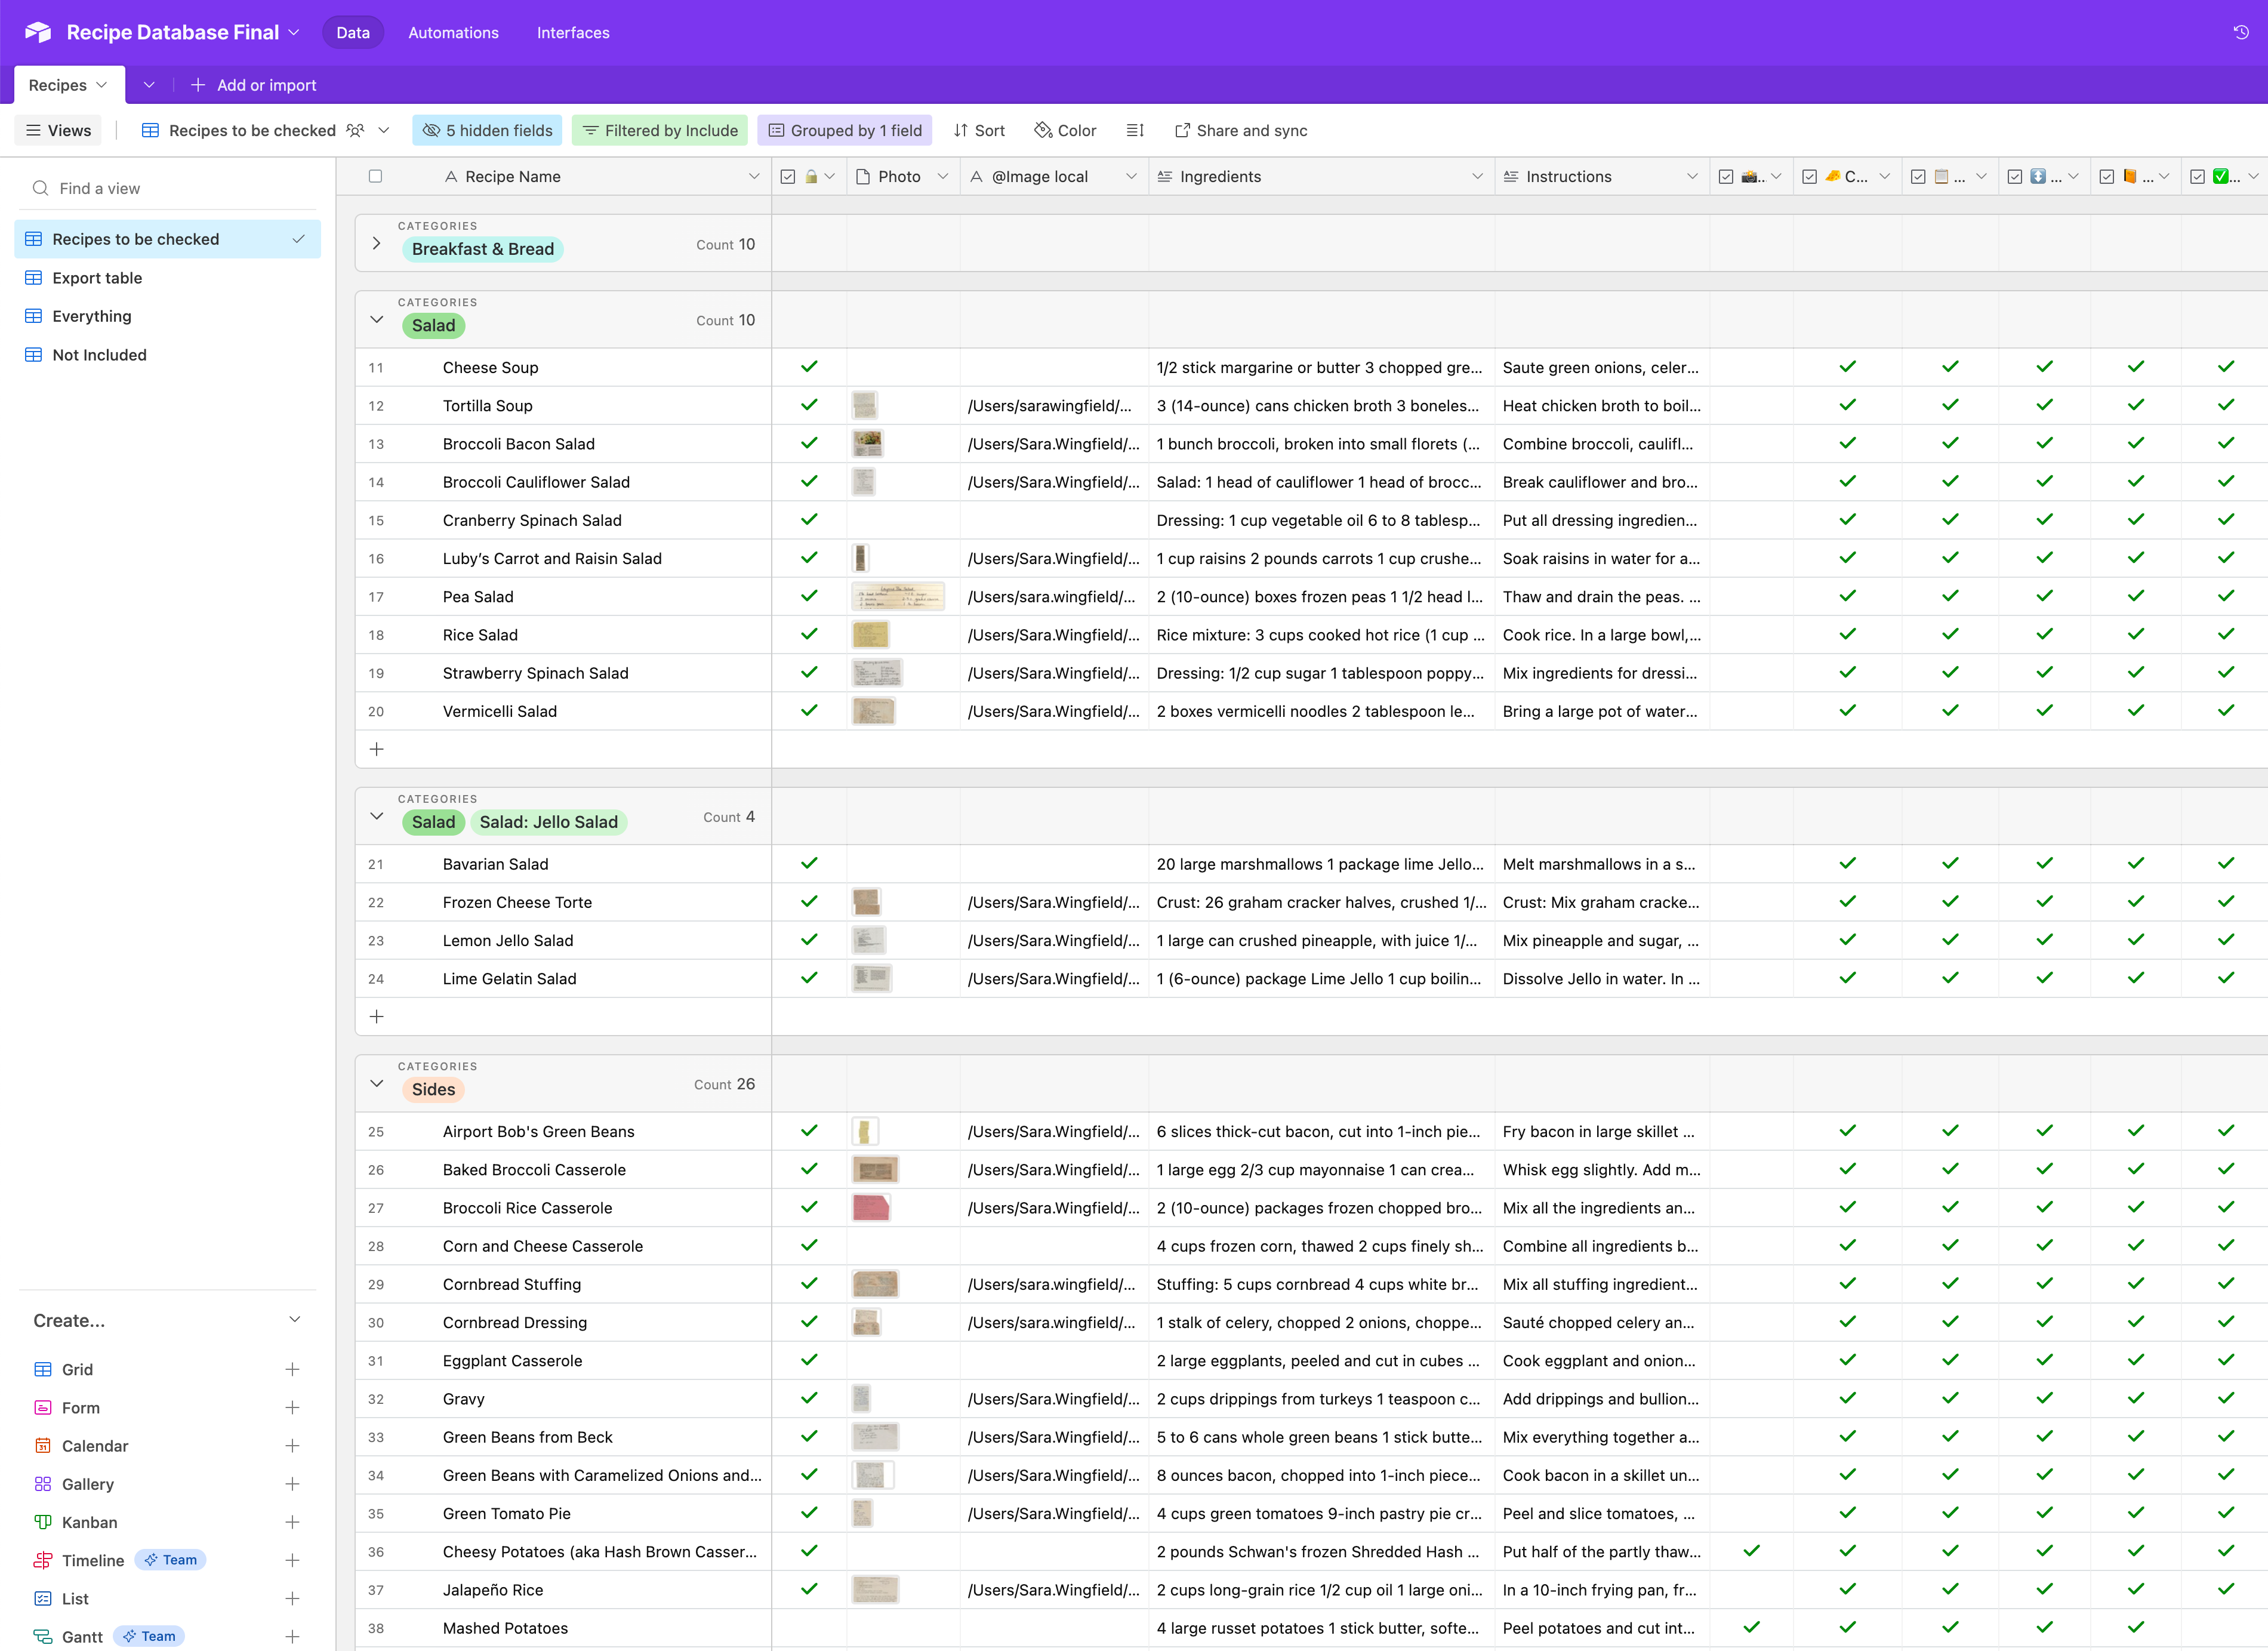Open the row height icon

[1135, 130]
